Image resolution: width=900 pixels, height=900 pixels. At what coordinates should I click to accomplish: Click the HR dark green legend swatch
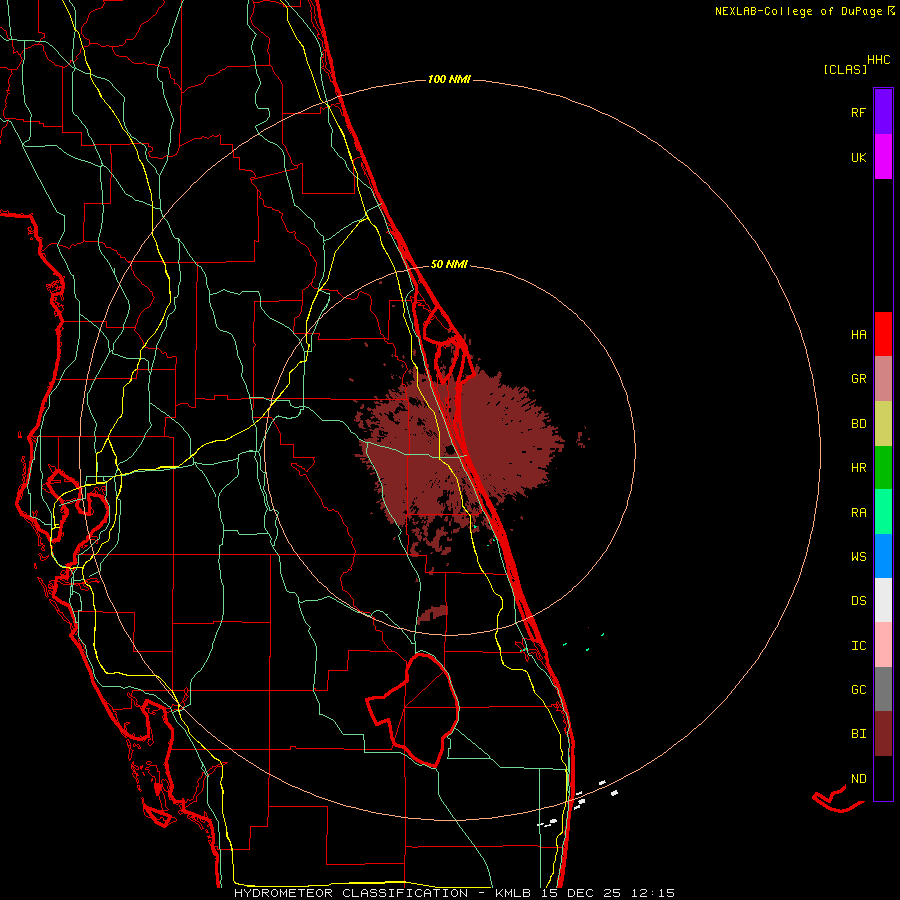pyautogui.click(x=883, y=467)
